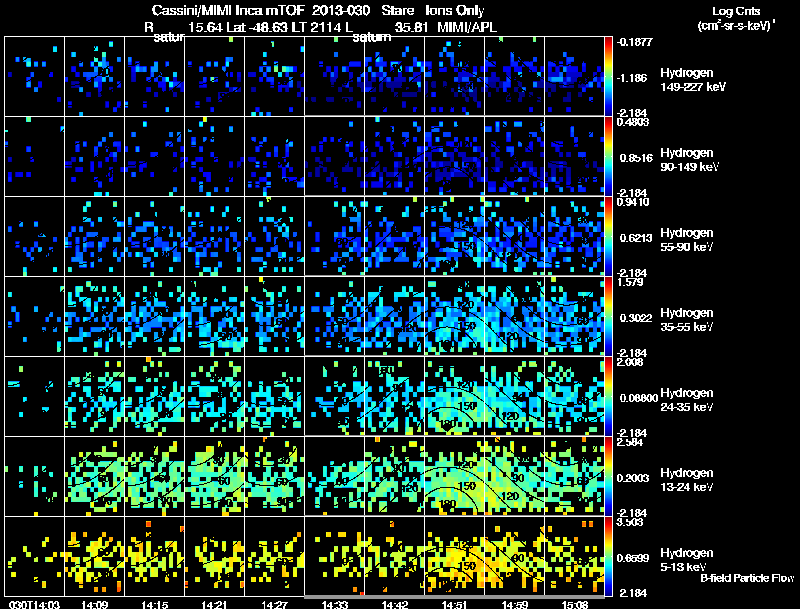Click the '2.008' colorbar maximum value
The image size is (800, 609).
point(631,362)
